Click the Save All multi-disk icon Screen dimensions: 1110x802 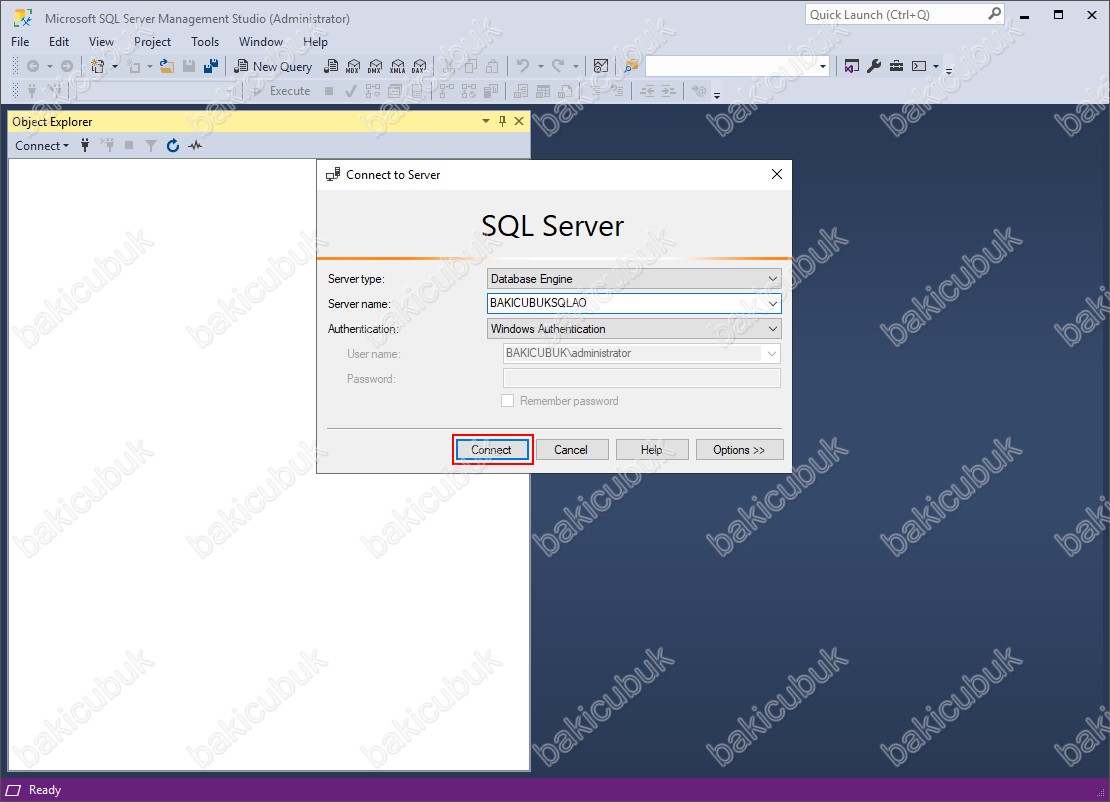[211, 67]
